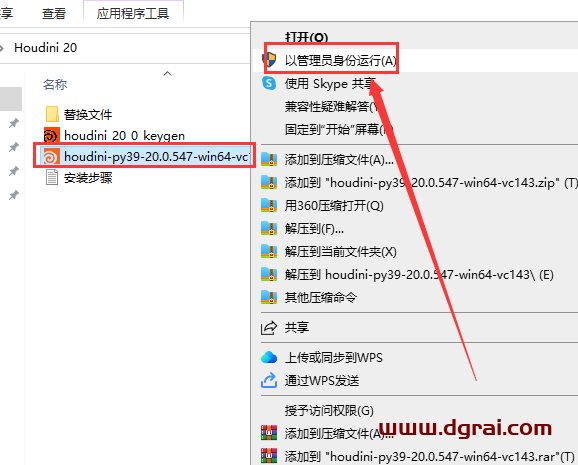
Task: Click the sort arrow above 名称 column
Action: pyautogui.click(x=167, y=73)
